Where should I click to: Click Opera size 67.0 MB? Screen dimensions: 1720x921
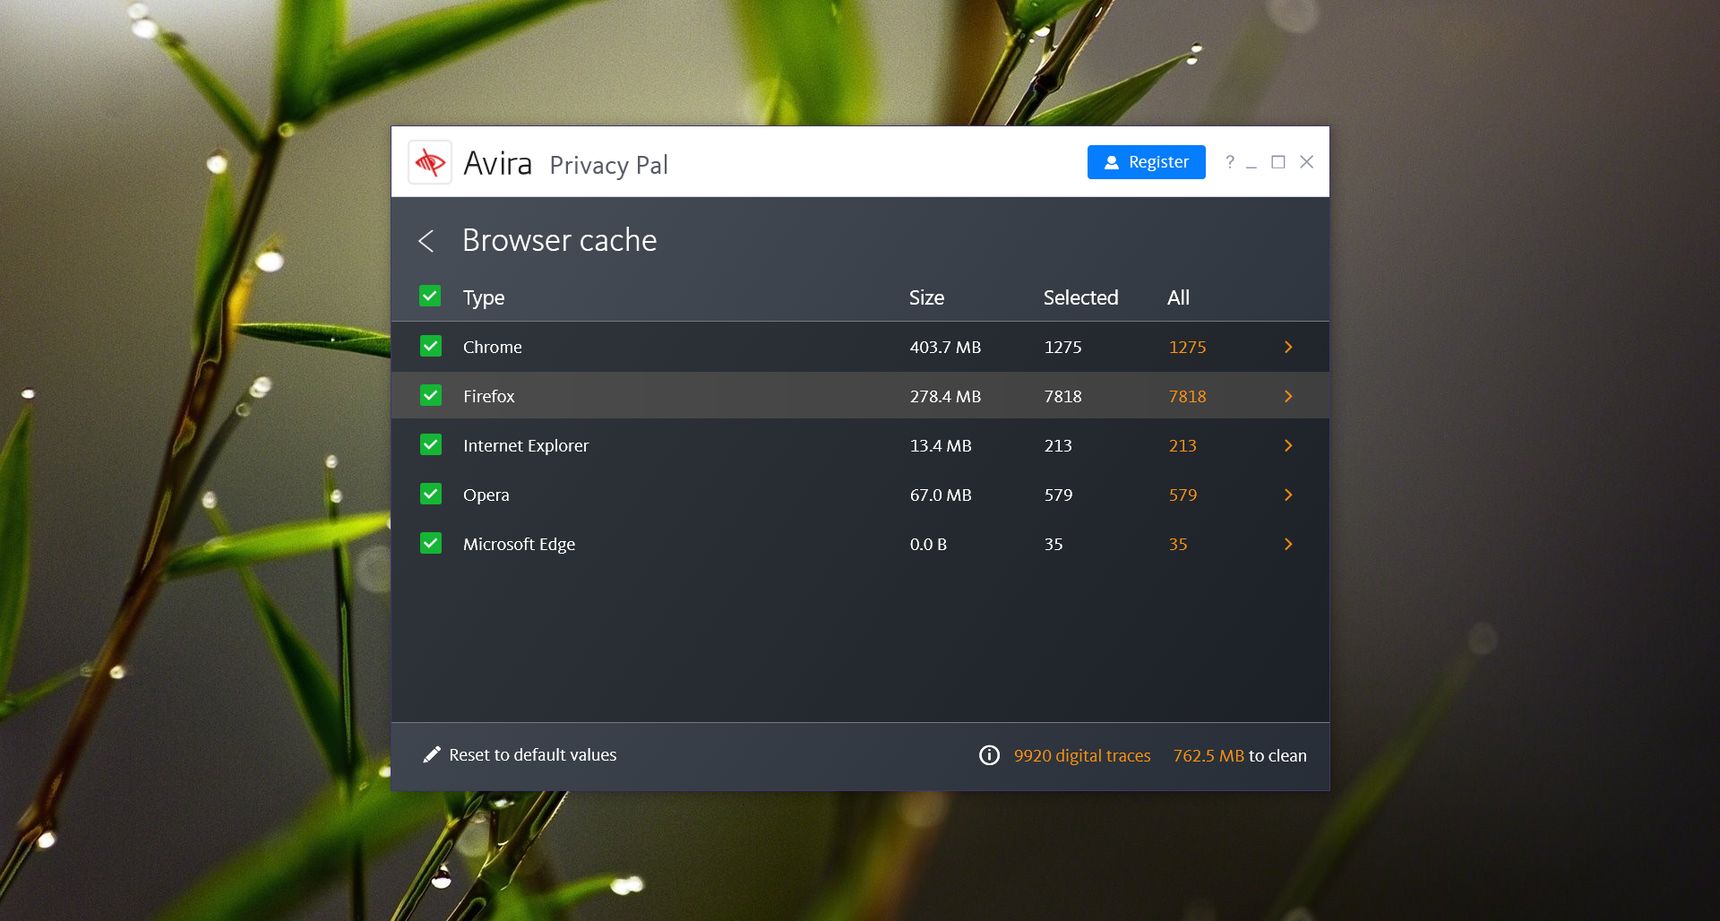click(x=941, y=495)
